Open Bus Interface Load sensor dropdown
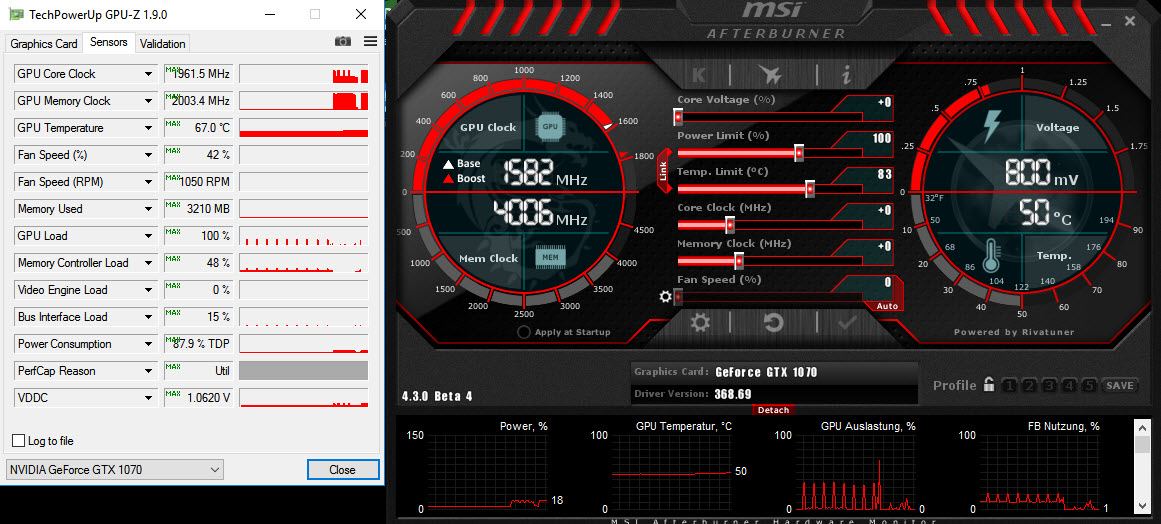Screen dimensions: 1161x524 pyautogui.click(x=148, y=317)
